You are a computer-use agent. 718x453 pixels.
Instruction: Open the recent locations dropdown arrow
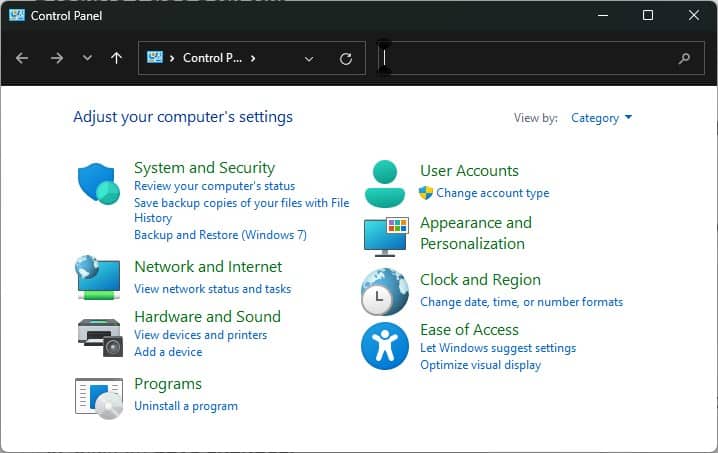pos(87,58)
